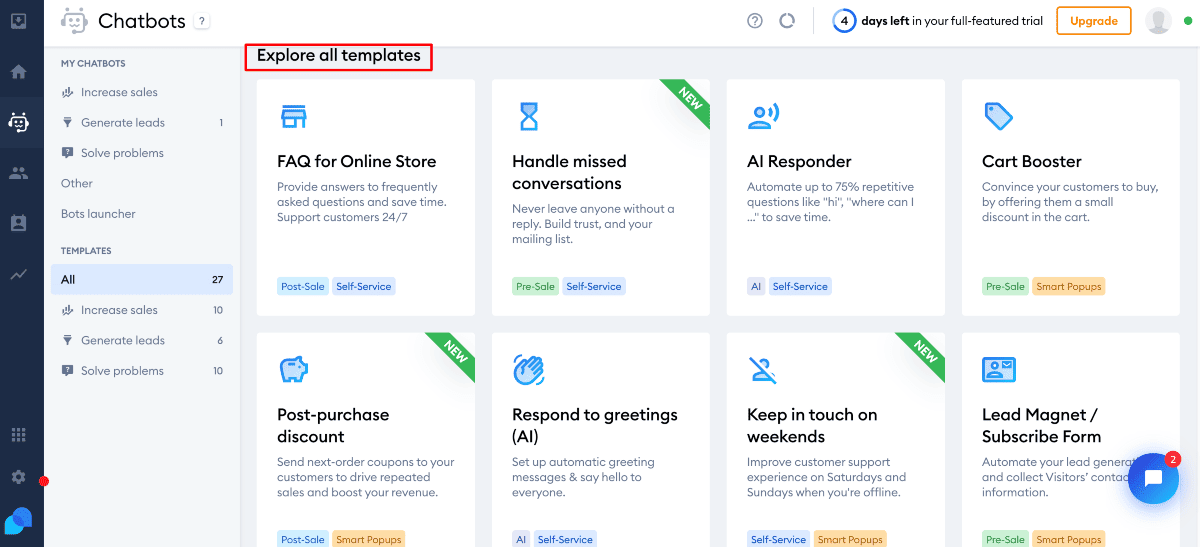1200x547 pixels.
Task: Open the Visitors people icon in sidebar
Action: (x=18, y=173)
